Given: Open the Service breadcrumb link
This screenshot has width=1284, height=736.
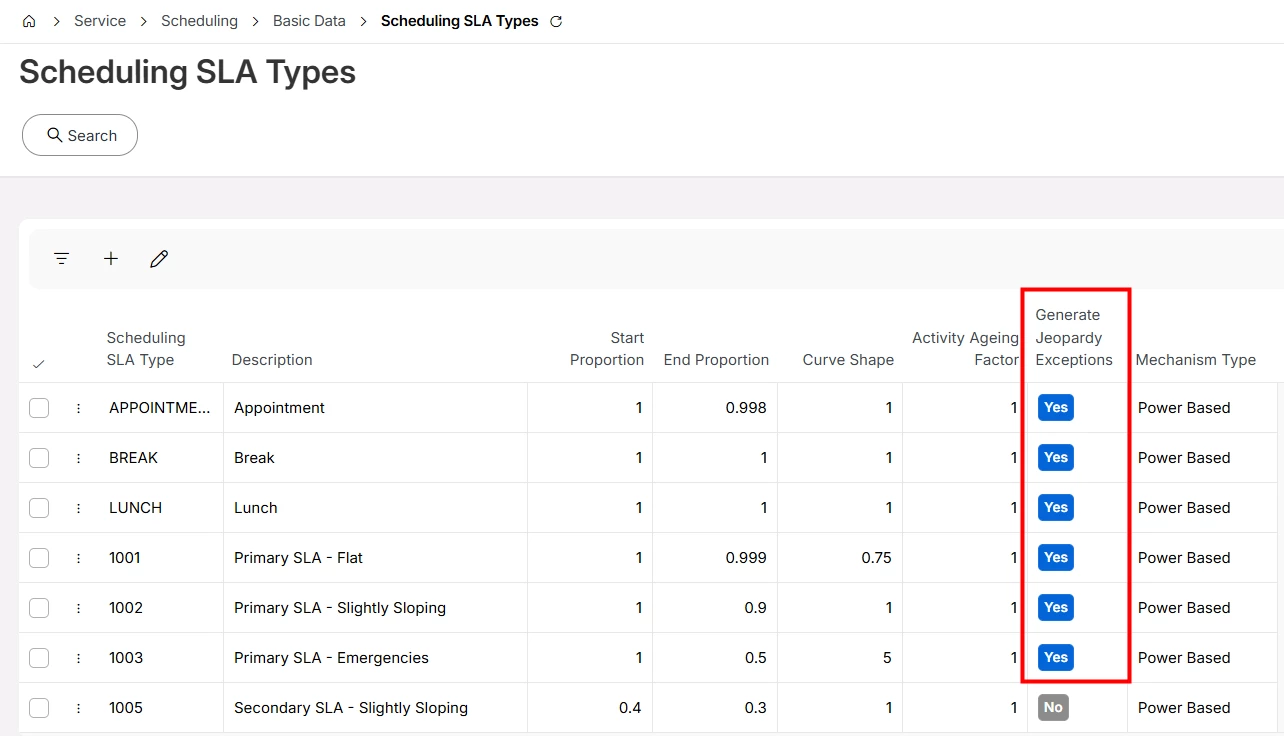Looking at the screenshot, I should pyautogui.click(x=100, y=21).
